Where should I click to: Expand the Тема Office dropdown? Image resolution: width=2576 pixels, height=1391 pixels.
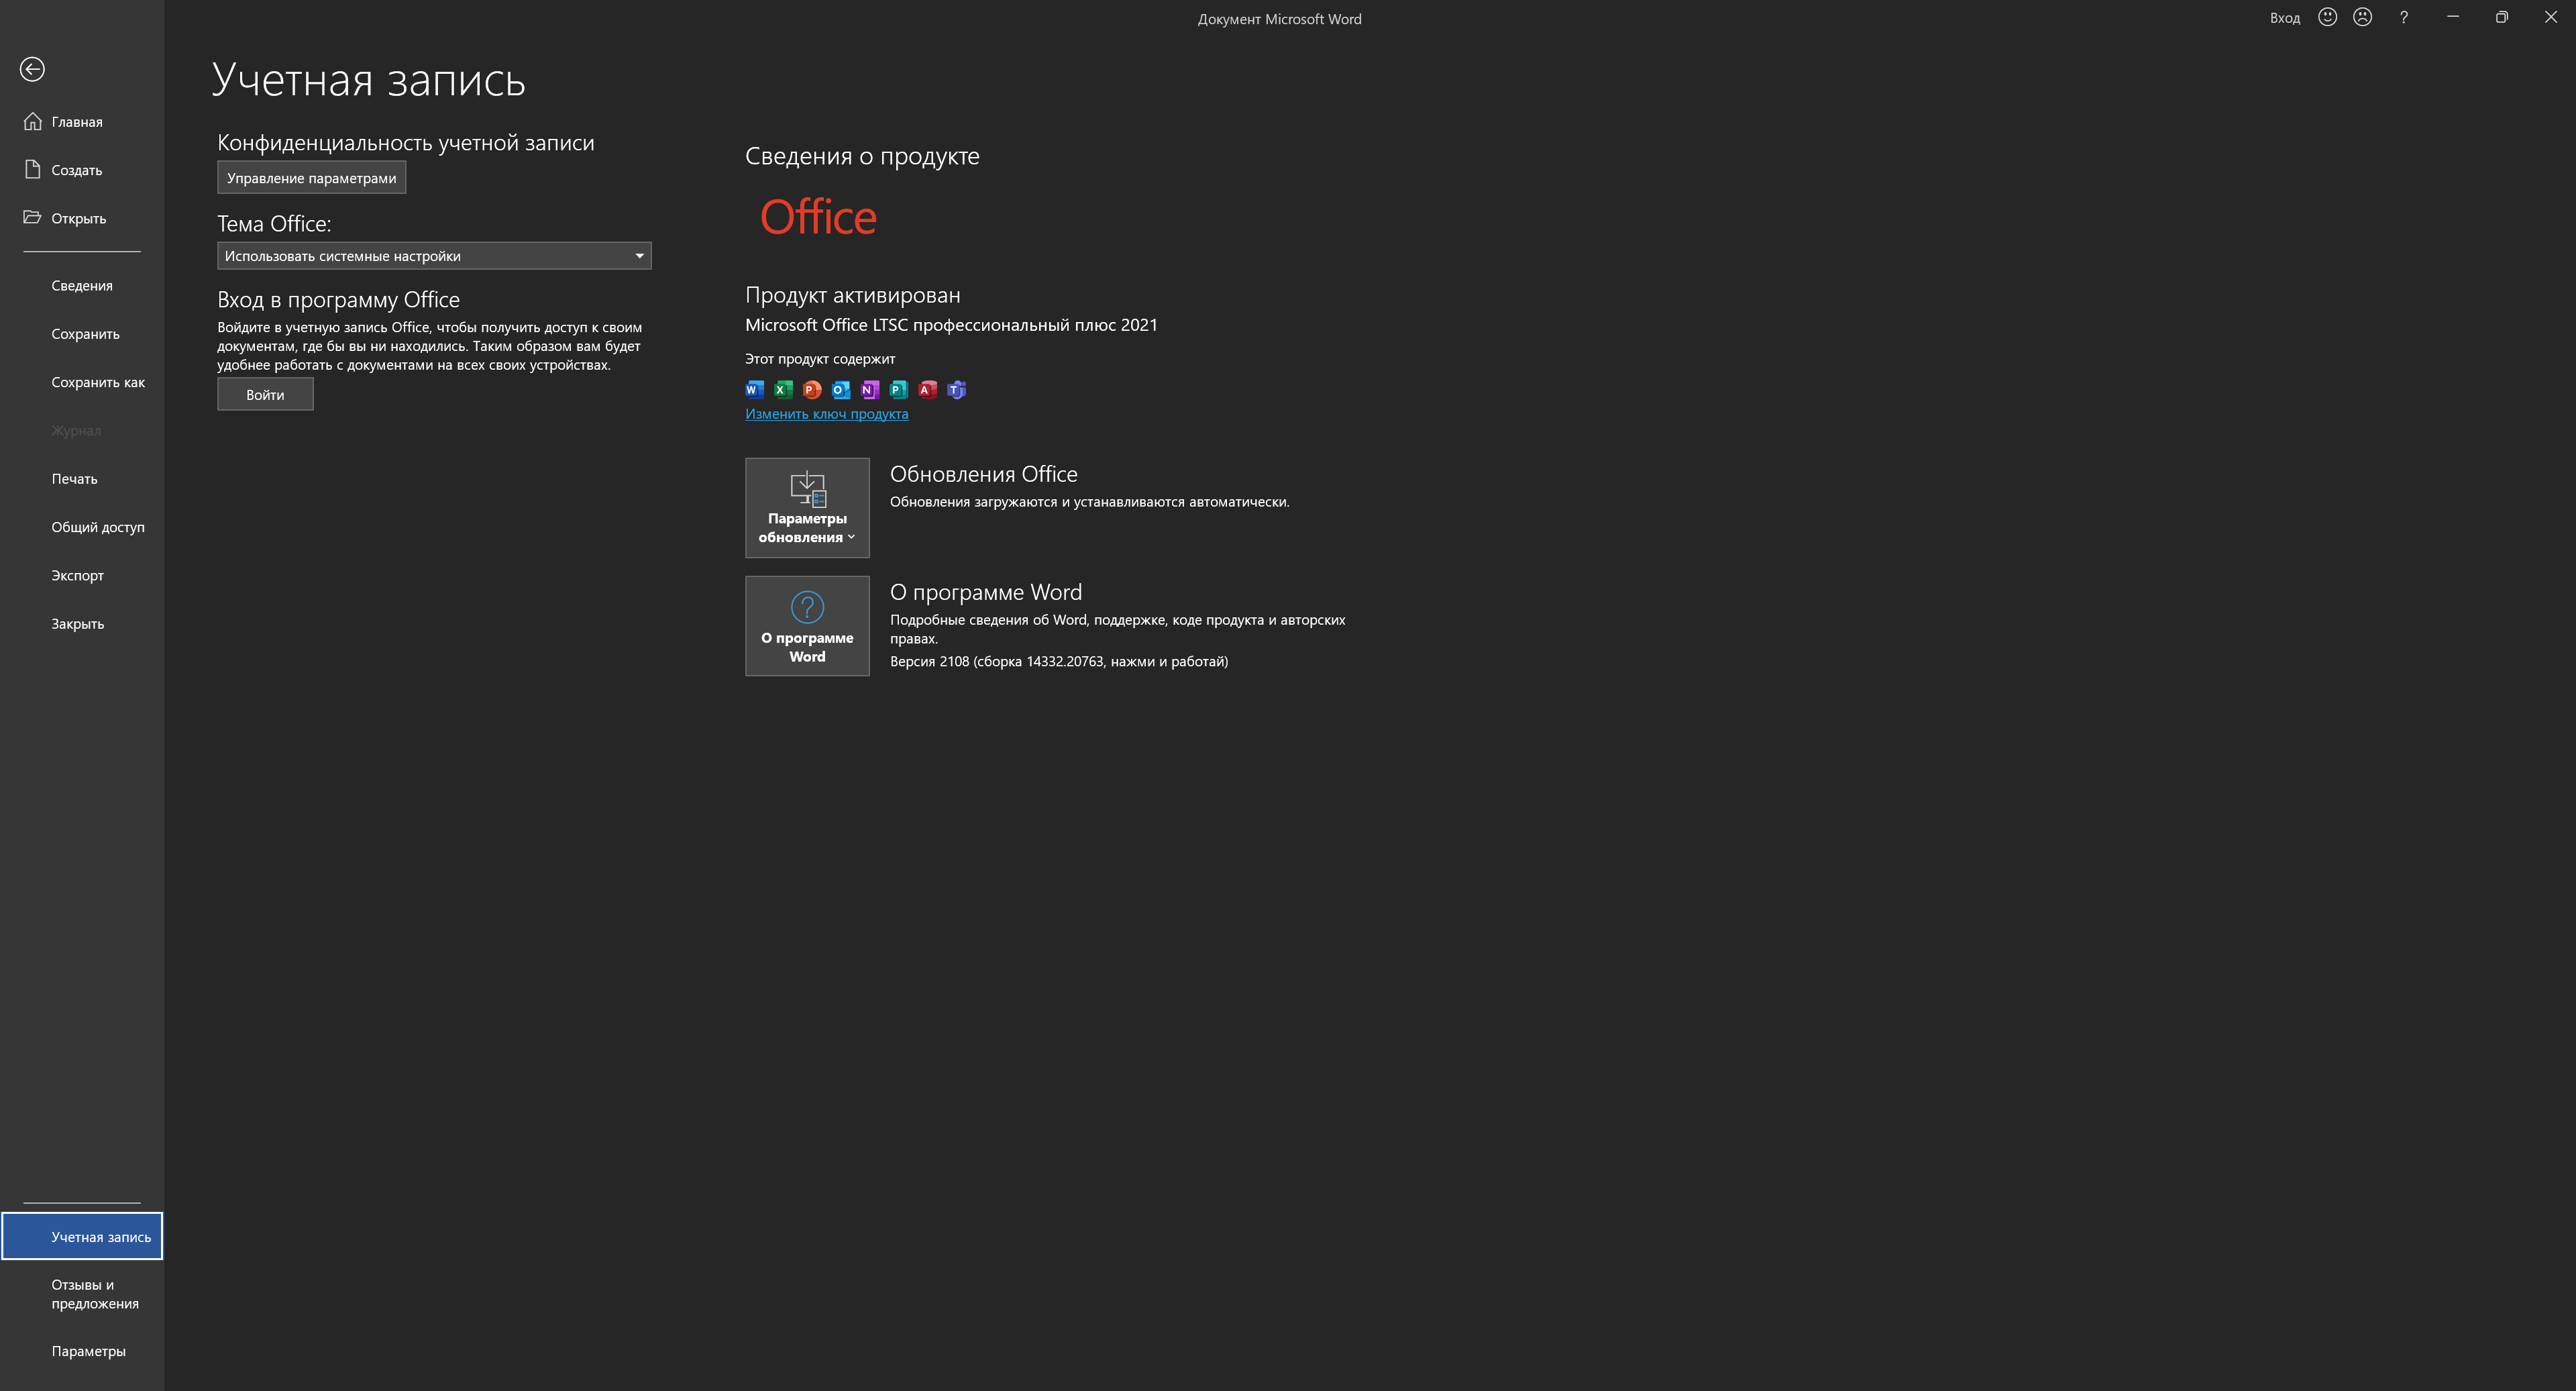tap(434, 256)
